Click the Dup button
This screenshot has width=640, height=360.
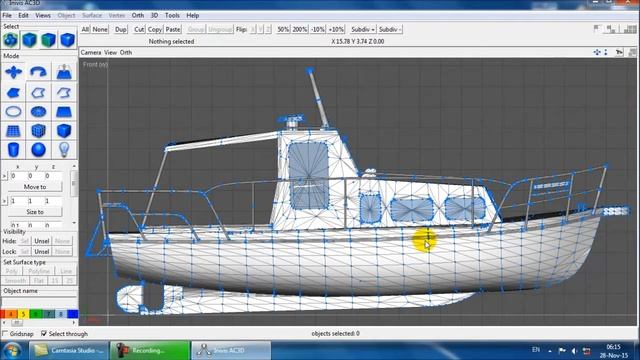click(x=120, y=29)
